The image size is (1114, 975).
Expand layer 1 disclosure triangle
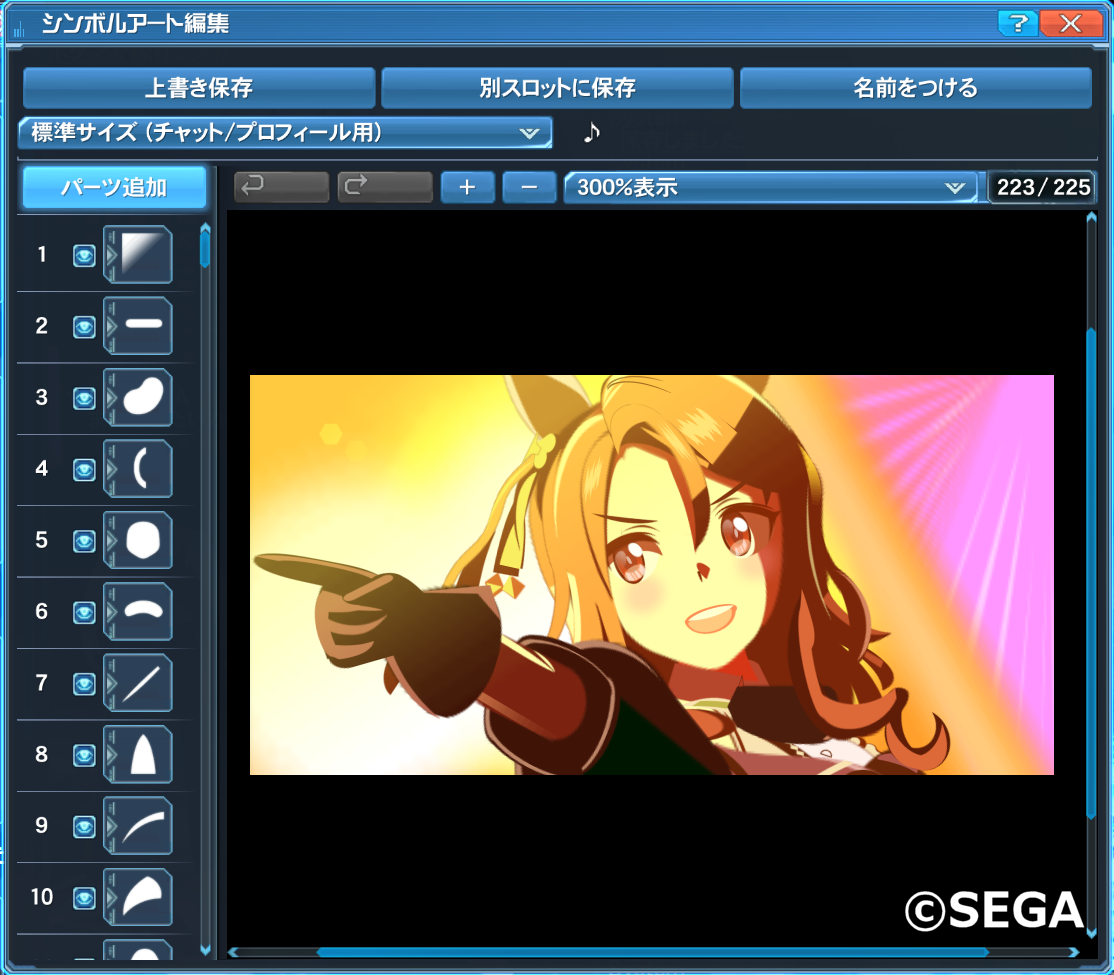pyautogui.click(x=111, y=254)
